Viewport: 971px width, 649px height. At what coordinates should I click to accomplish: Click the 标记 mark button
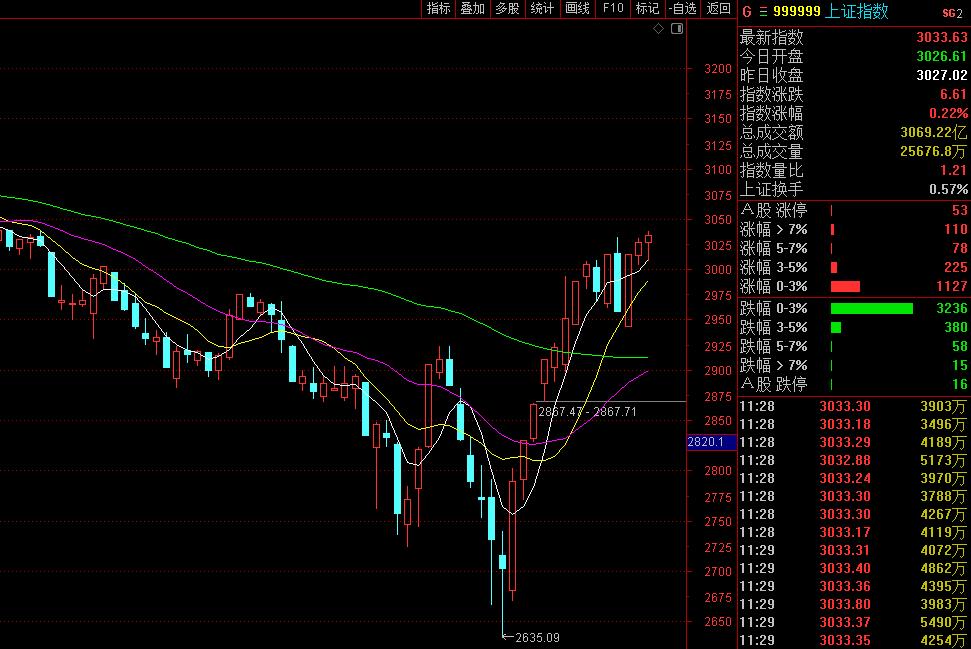click(x=648, y=8)
